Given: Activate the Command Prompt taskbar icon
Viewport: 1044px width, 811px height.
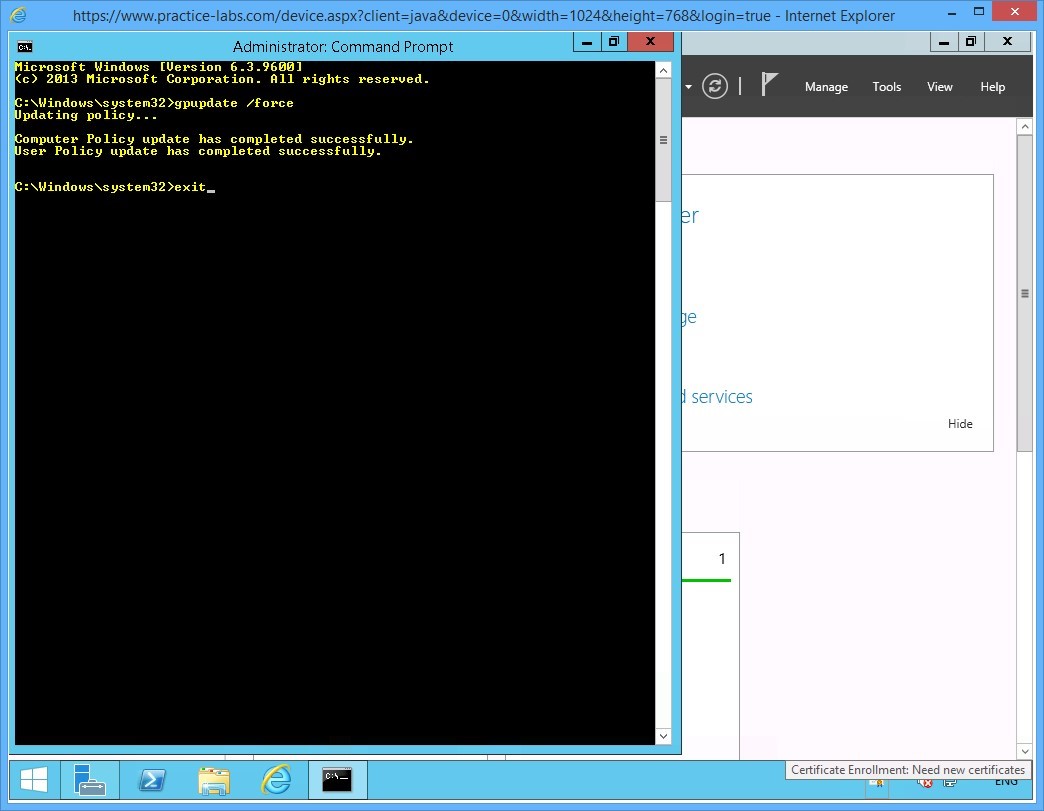Looking at the screenshot, I should click(x=337, y=779).
